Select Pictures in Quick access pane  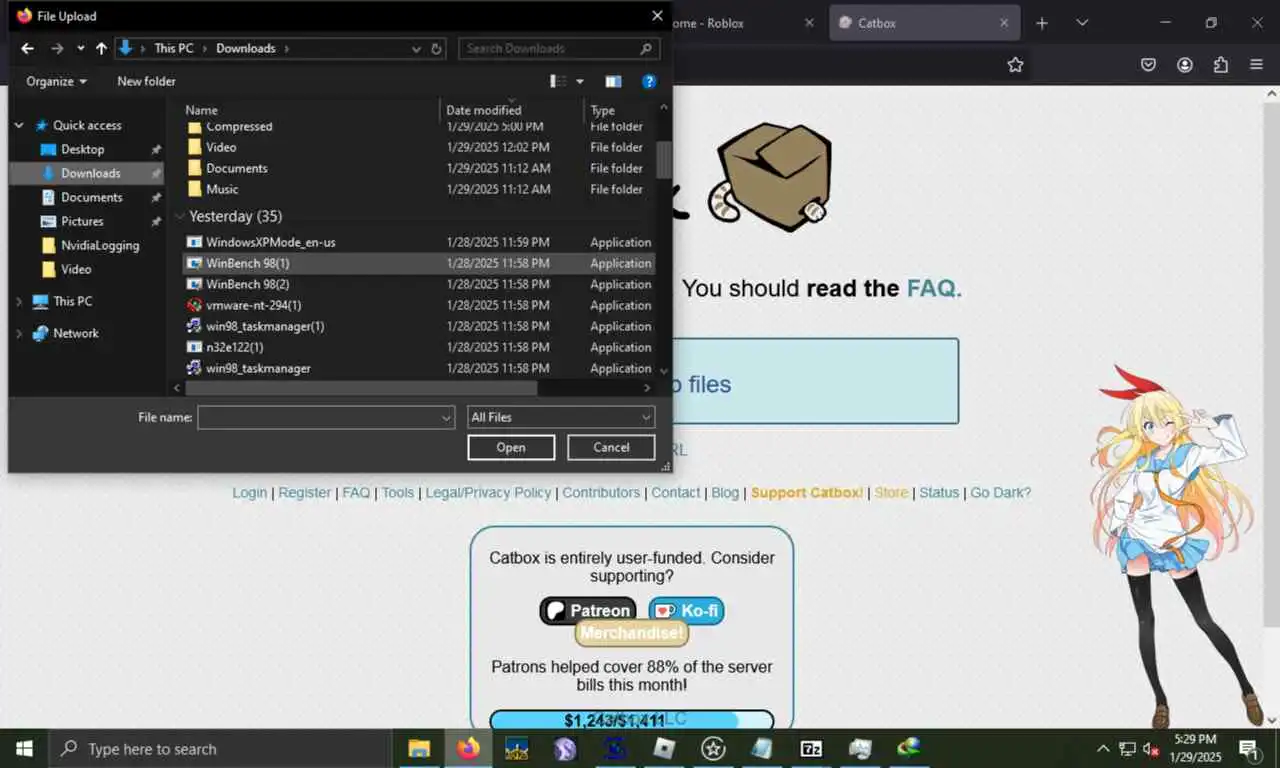[82, 221]
